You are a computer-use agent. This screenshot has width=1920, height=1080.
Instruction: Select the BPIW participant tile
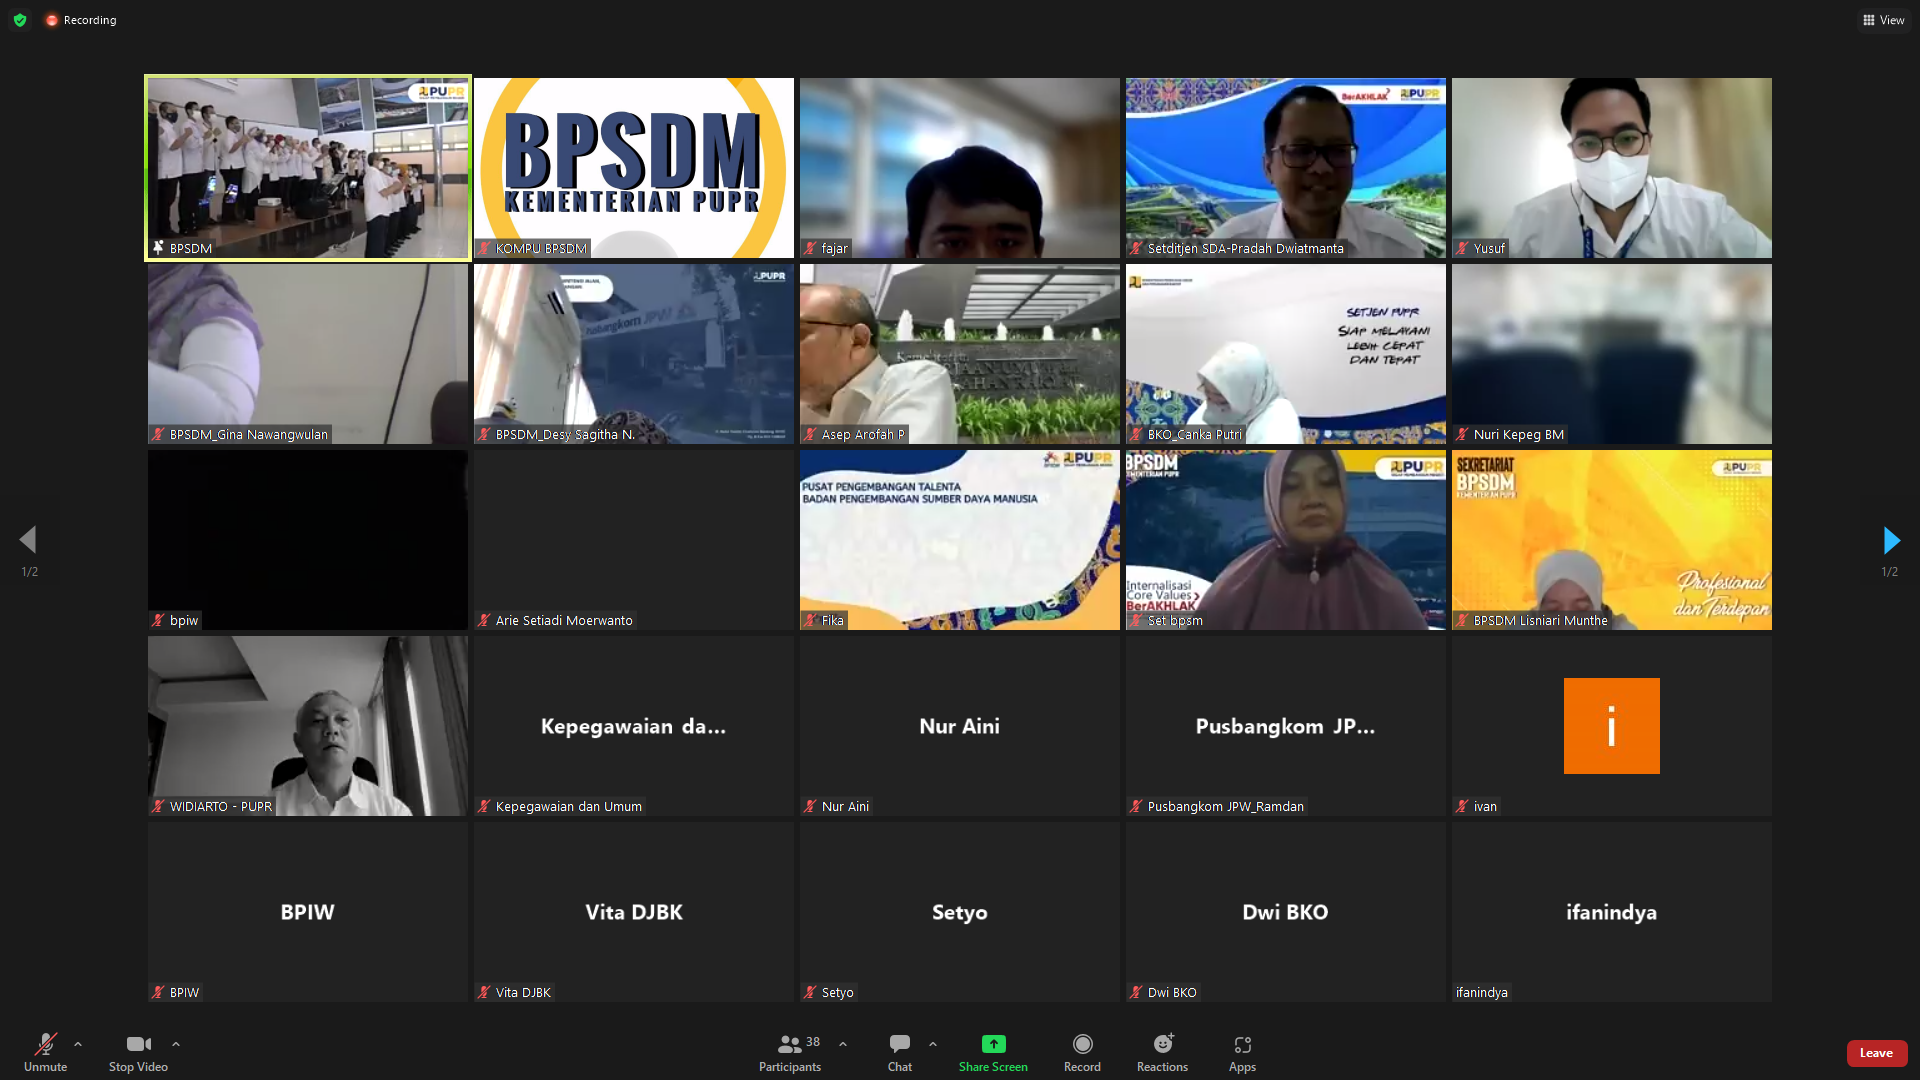point(308,912)
